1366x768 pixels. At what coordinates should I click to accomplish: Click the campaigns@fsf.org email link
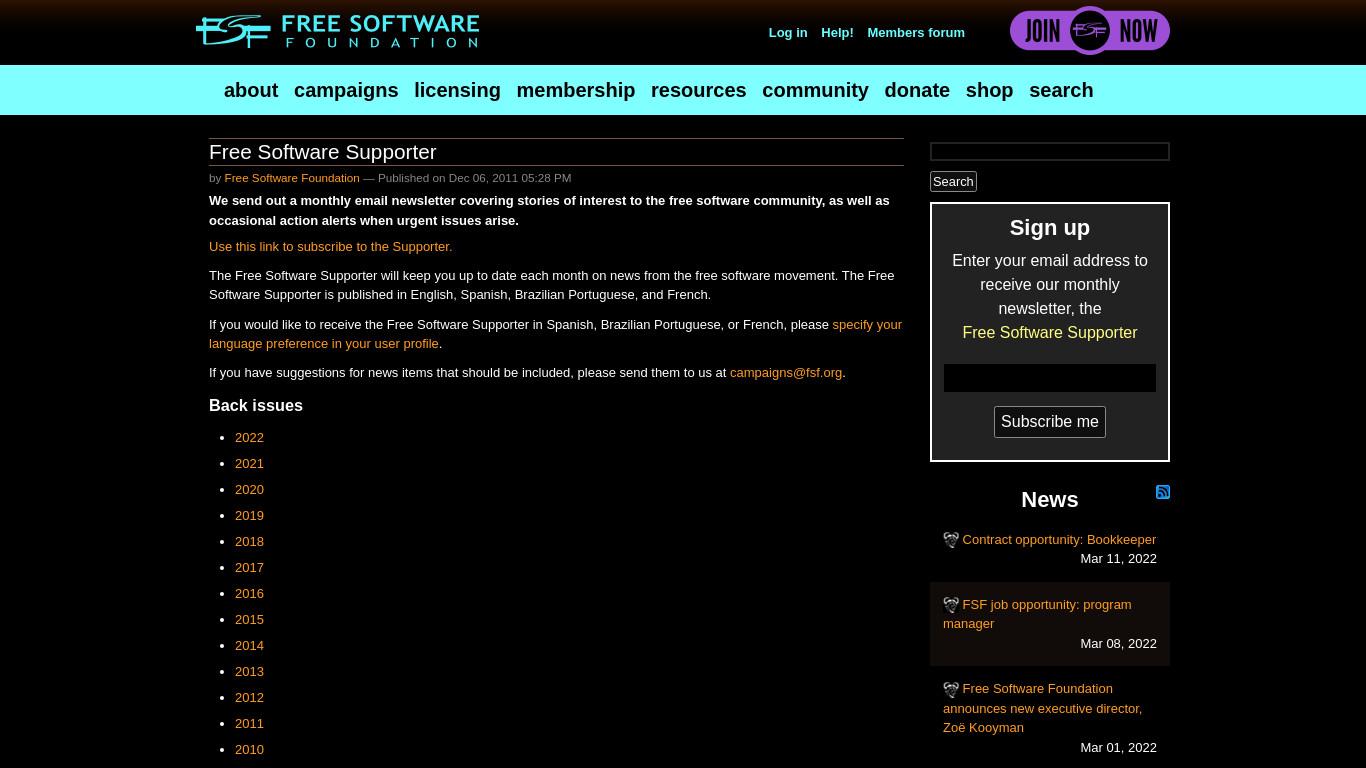click(786, 372)
